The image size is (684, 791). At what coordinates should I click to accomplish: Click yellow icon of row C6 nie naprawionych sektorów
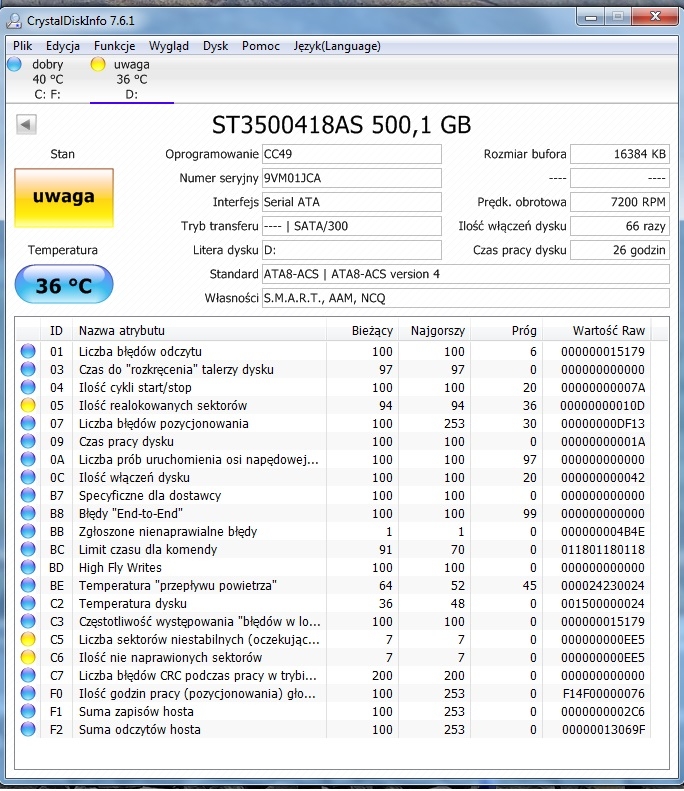tap(28, 657)
